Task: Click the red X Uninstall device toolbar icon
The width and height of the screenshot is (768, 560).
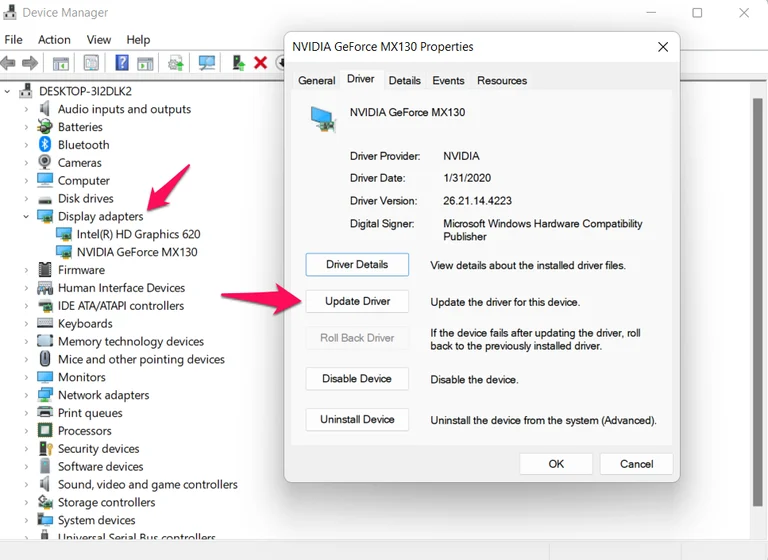Action: 261,63
